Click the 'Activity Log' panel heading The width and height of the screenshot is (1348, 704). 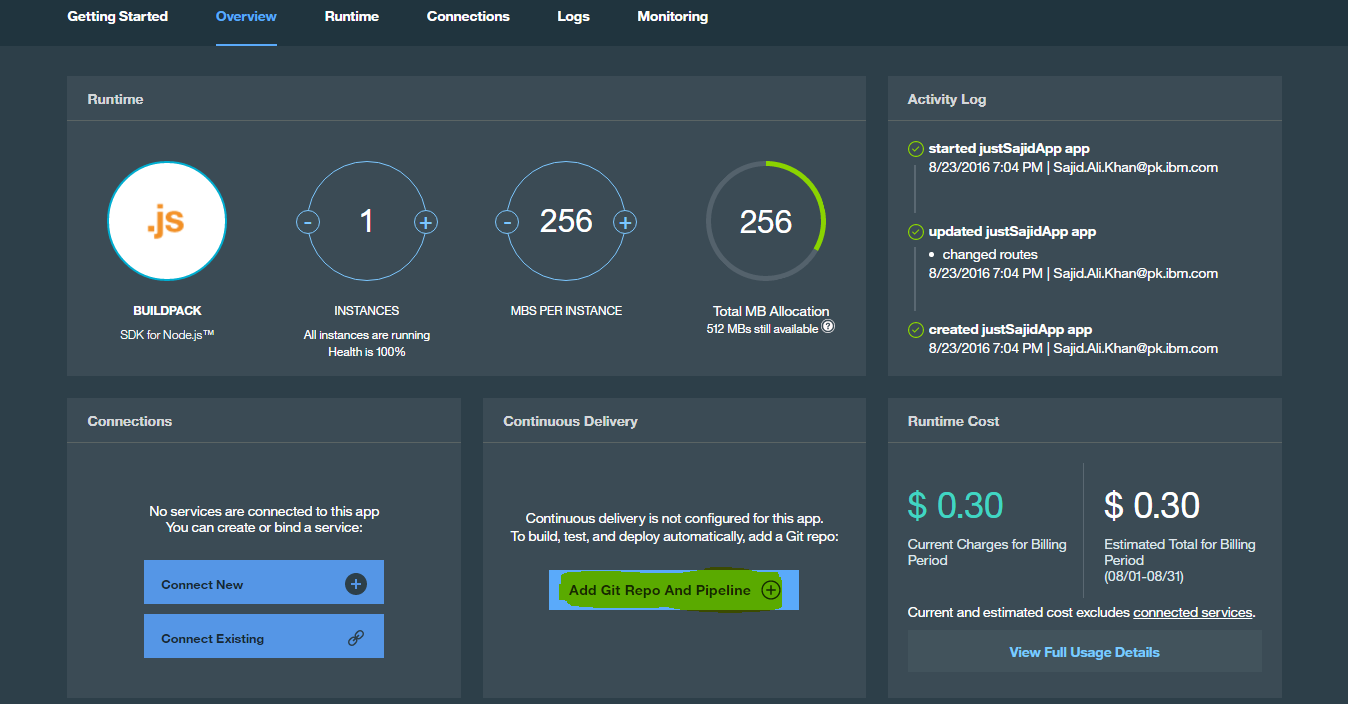tap(947, 99)
